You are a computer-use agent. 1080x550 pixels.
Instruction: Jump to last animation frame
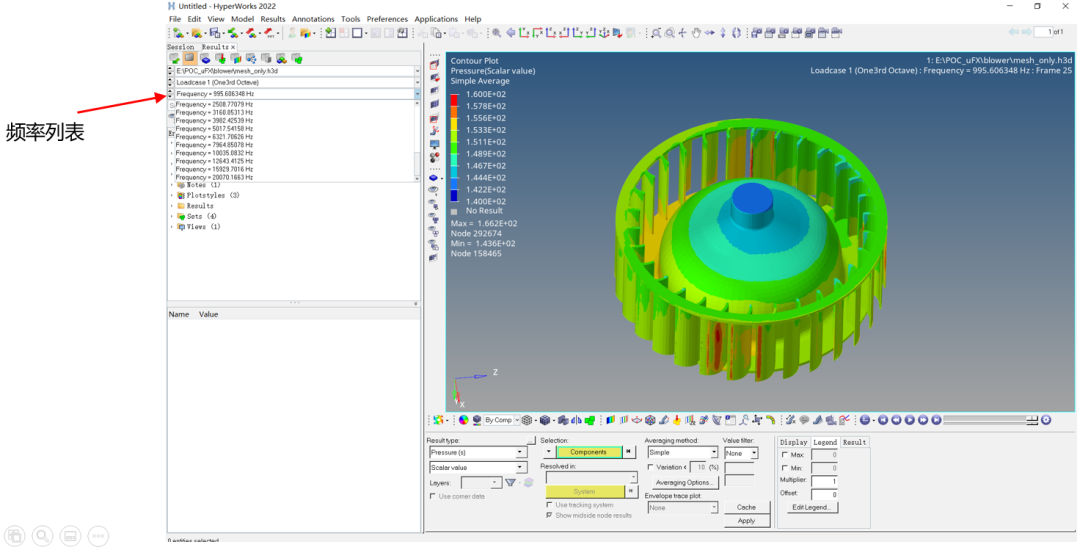(936, 420)
